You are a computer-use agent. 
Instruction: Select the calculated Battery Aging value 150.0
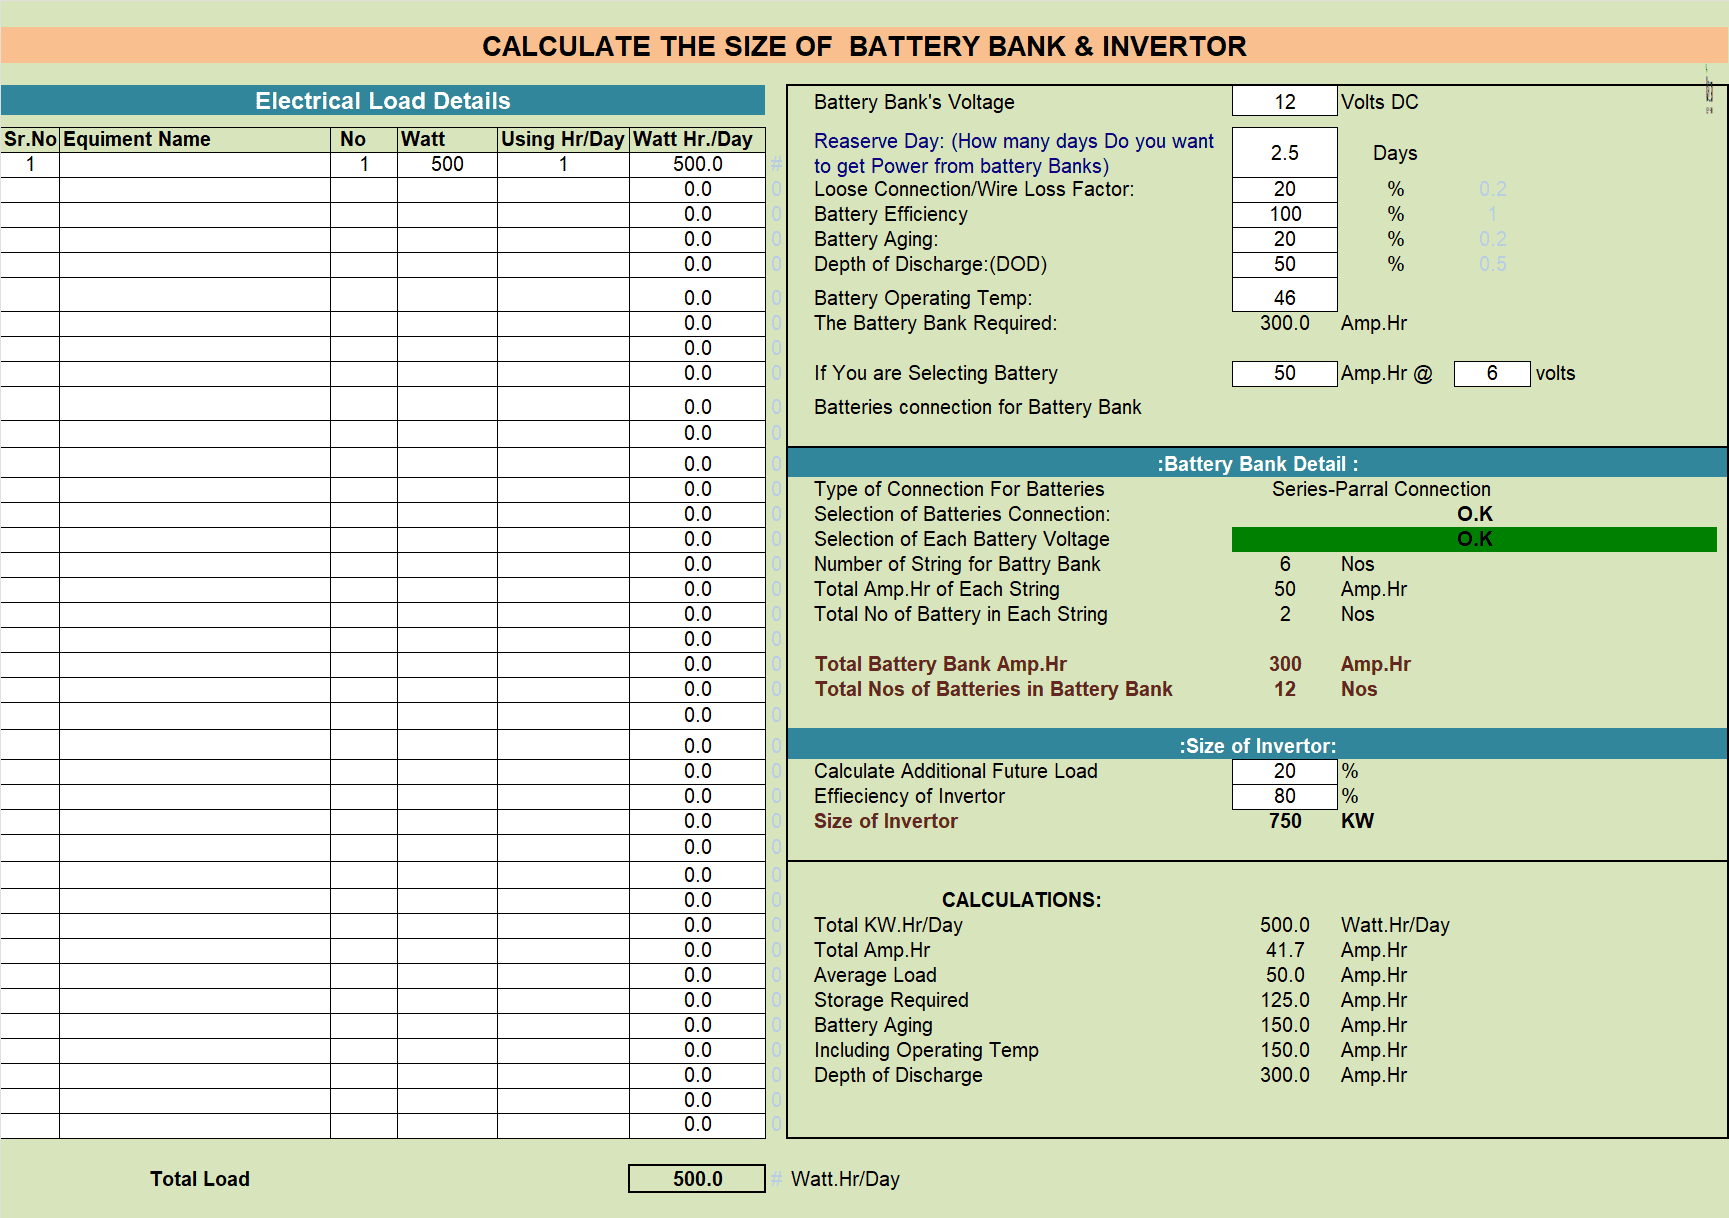(x=1284, y=1026)
